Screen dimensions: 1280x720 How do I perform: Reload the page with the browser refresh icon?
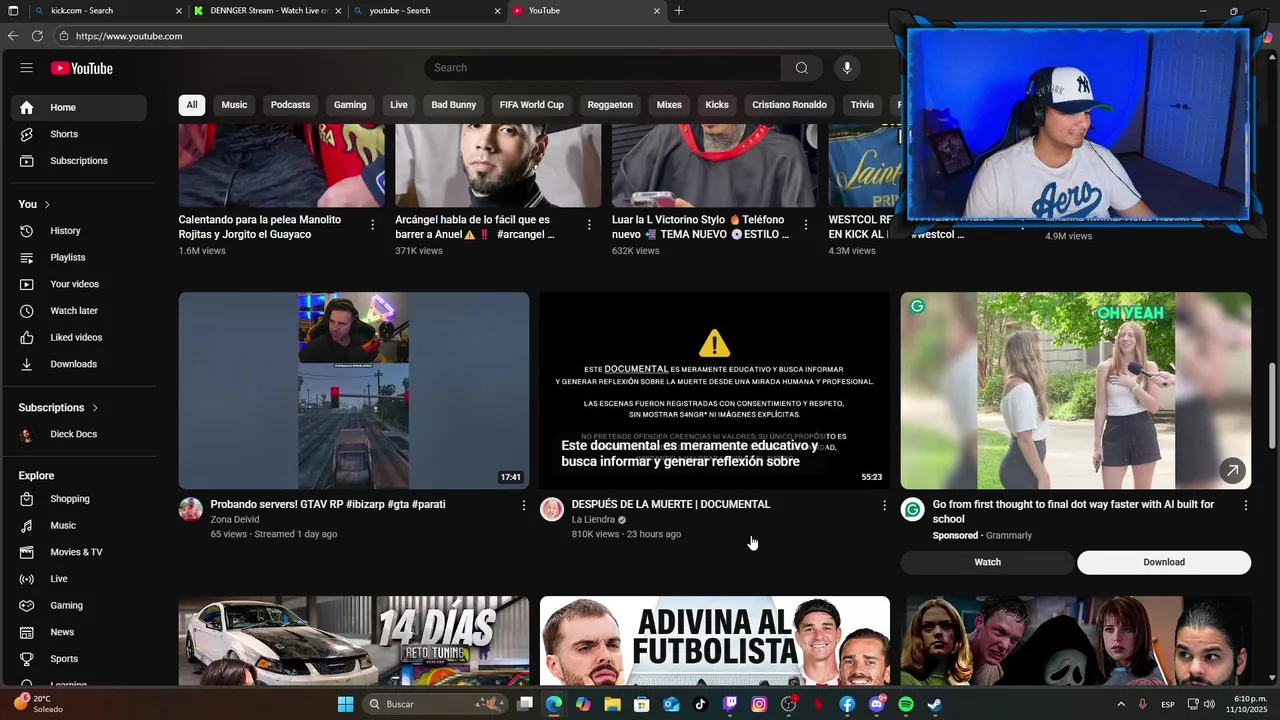click(37, 36)
